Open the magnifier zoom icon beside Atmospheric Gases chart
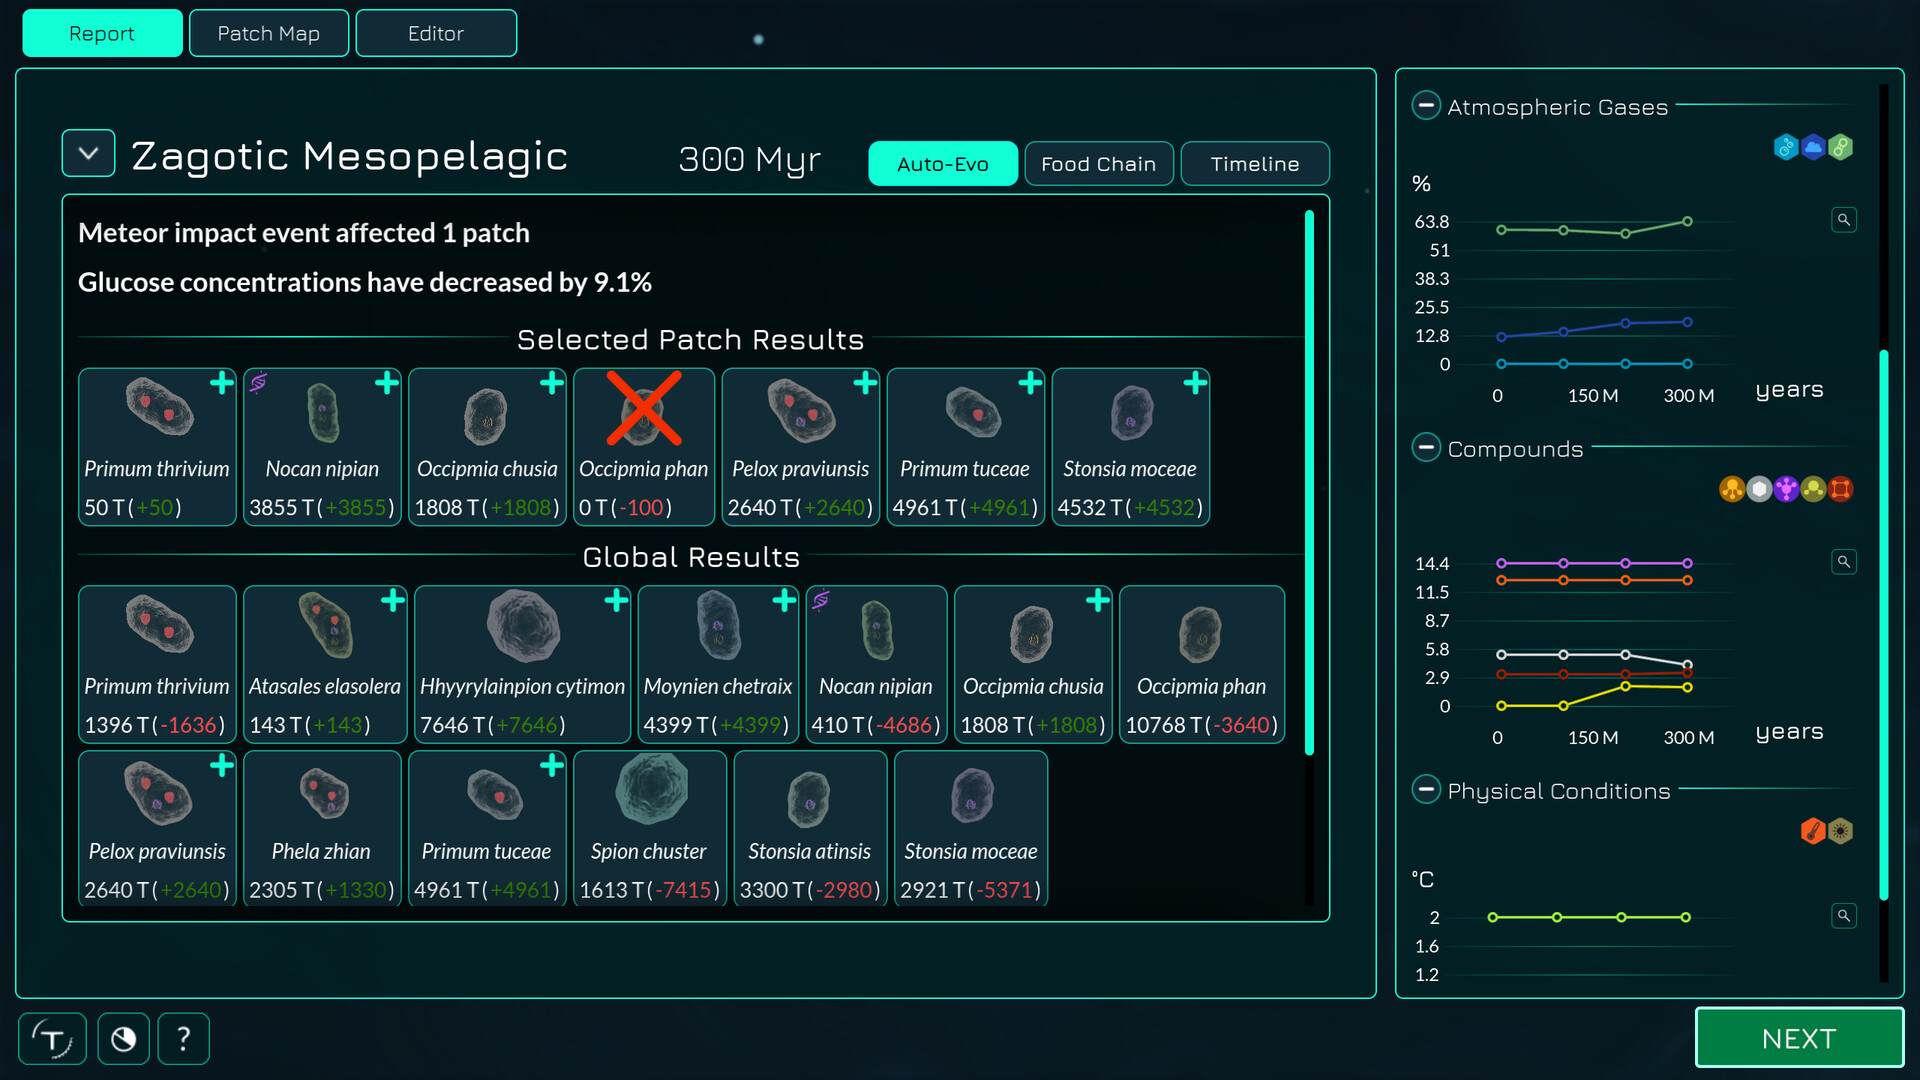1920x1080 pixels. (x=1845, y=219)
